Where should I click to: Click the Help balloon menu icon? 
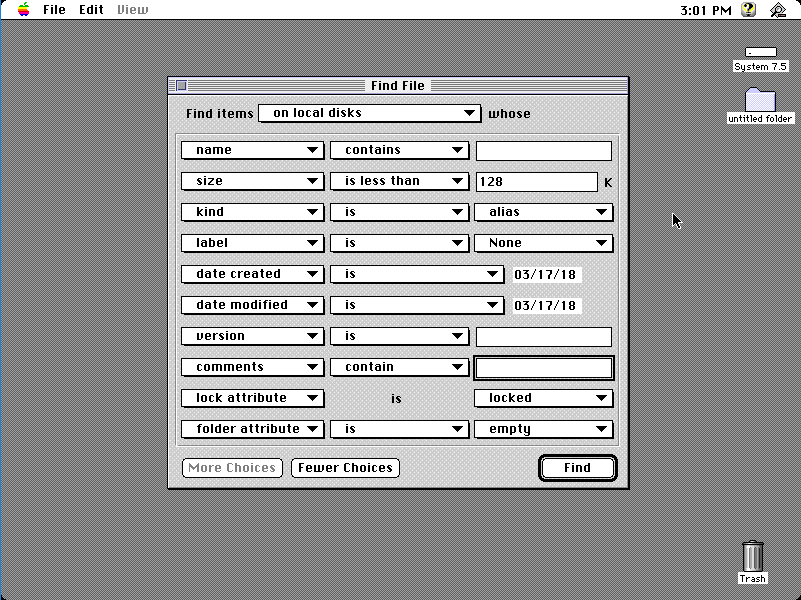[748, 10]
